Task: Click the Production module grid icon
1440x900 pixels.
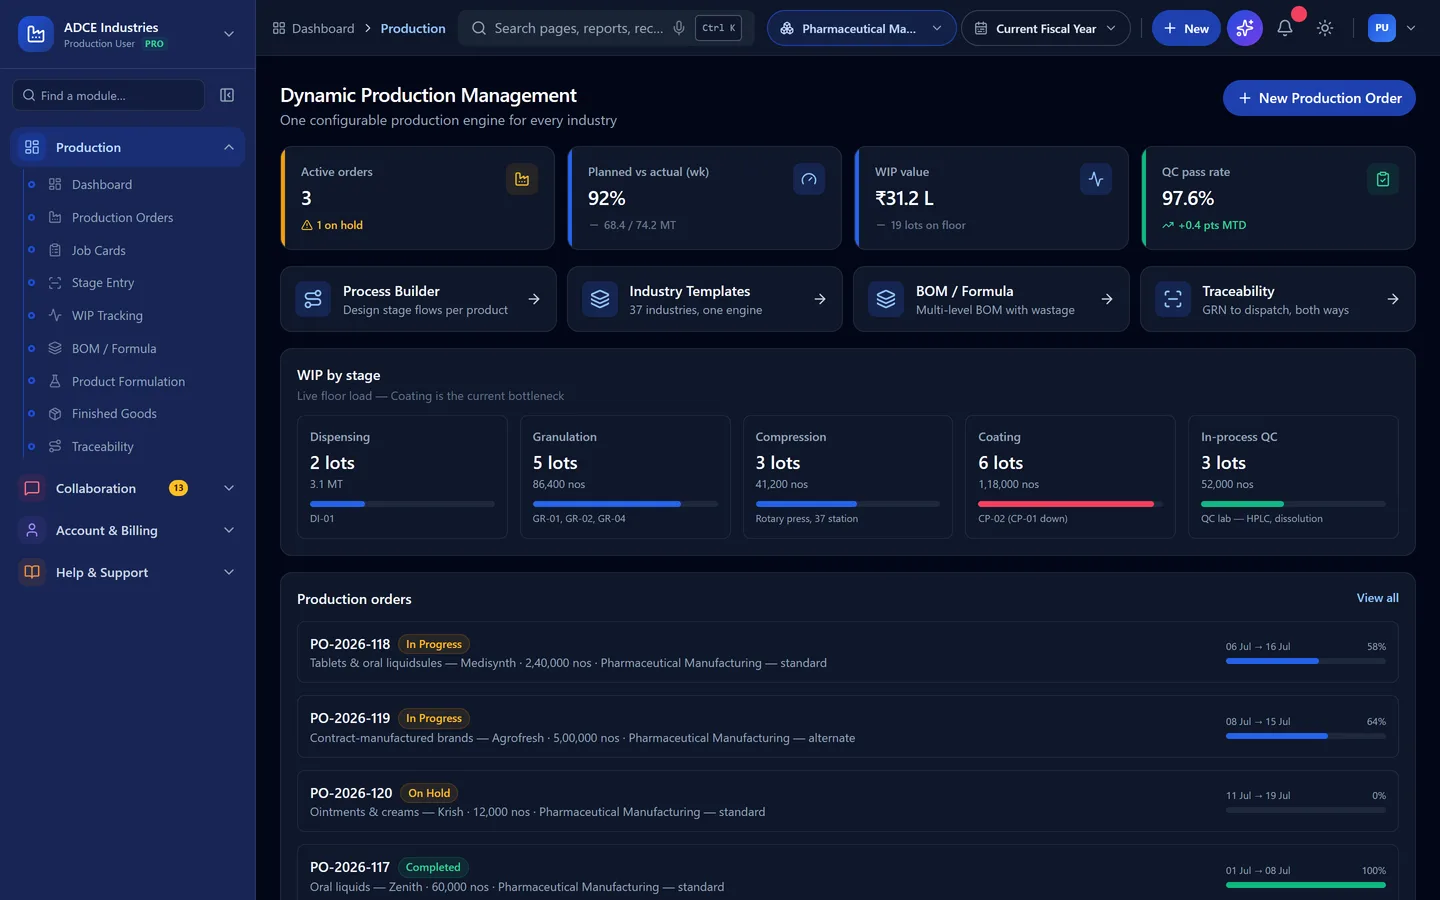Action: click(32, 147)
